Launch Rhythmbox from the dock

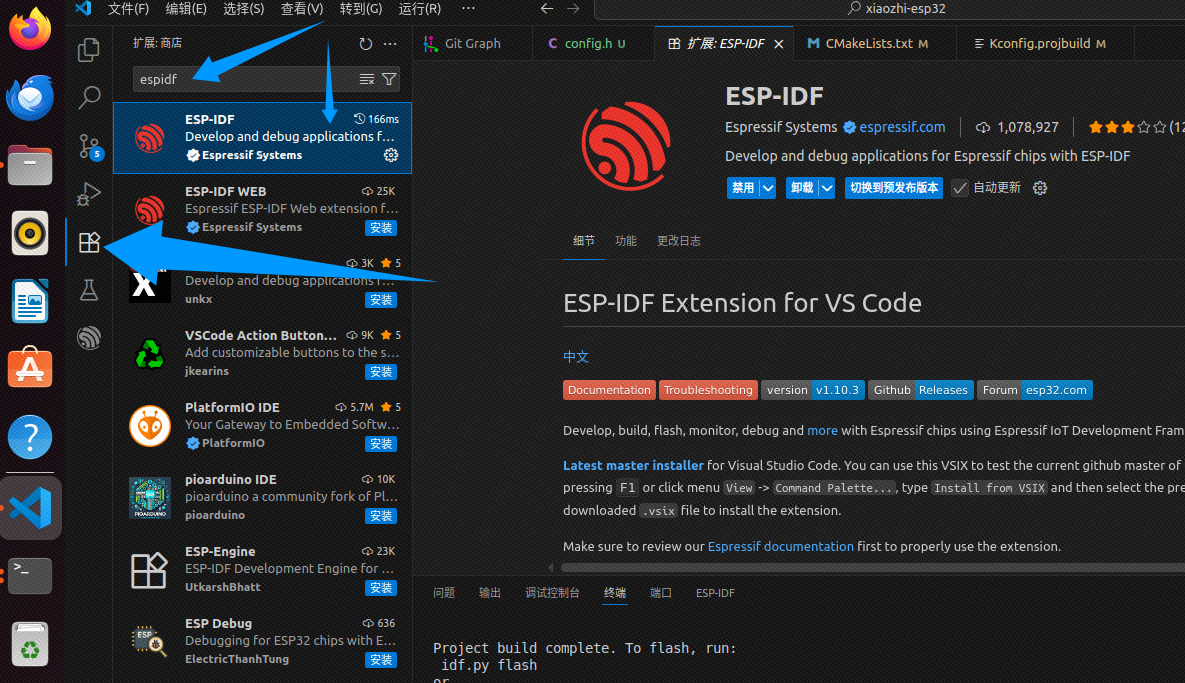tap(30, 233)
